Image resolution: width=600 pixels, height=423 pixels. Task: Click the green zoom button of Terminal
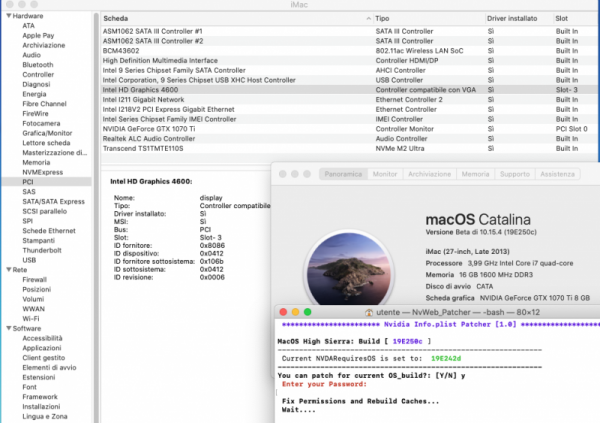click(x=308, y=312)
